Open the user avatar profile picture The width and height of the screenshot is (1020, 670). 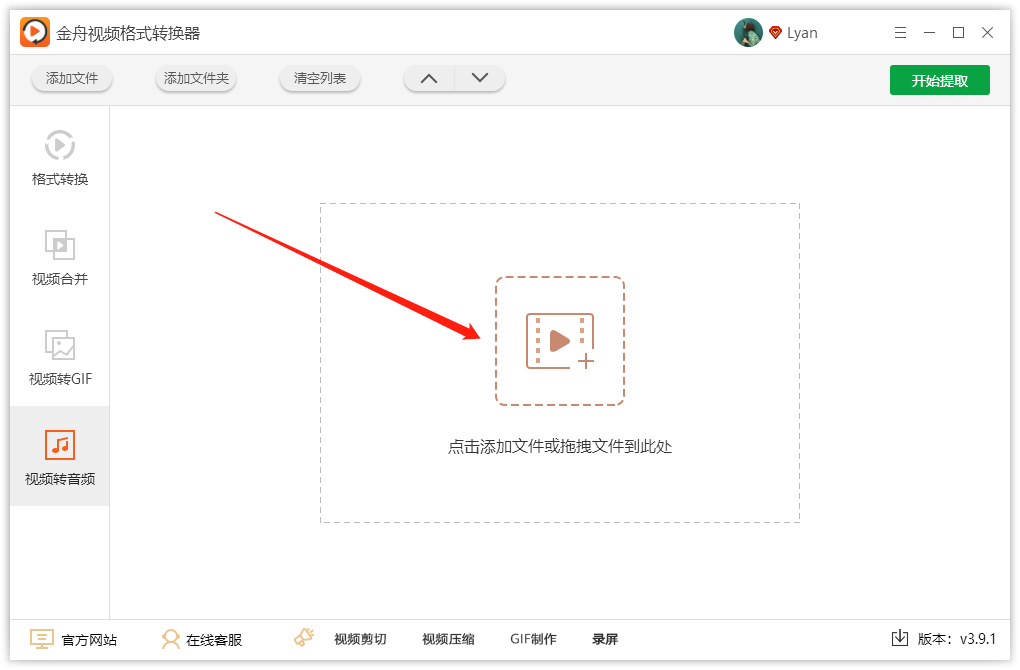[x=748, y=33]
